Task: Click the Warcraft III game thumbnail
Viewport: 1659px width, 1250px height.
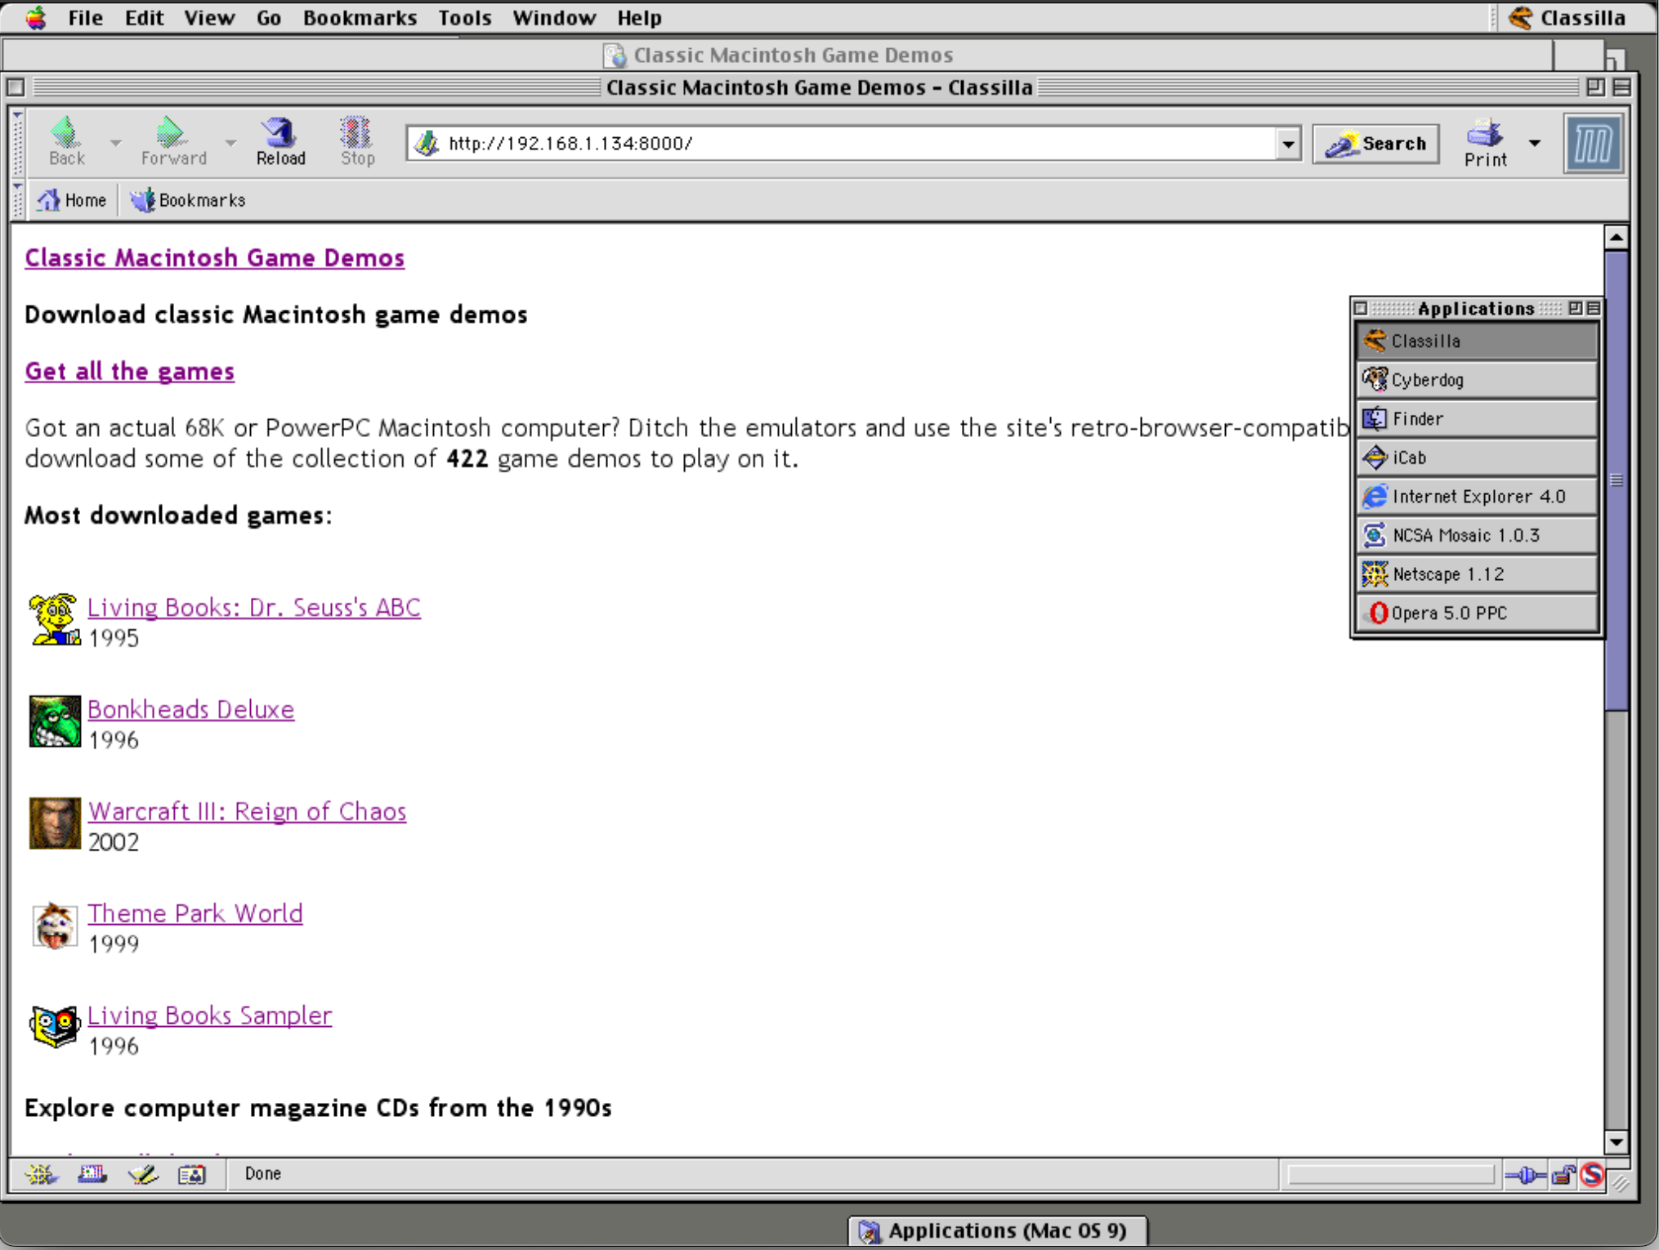Action: pos(54,824)
